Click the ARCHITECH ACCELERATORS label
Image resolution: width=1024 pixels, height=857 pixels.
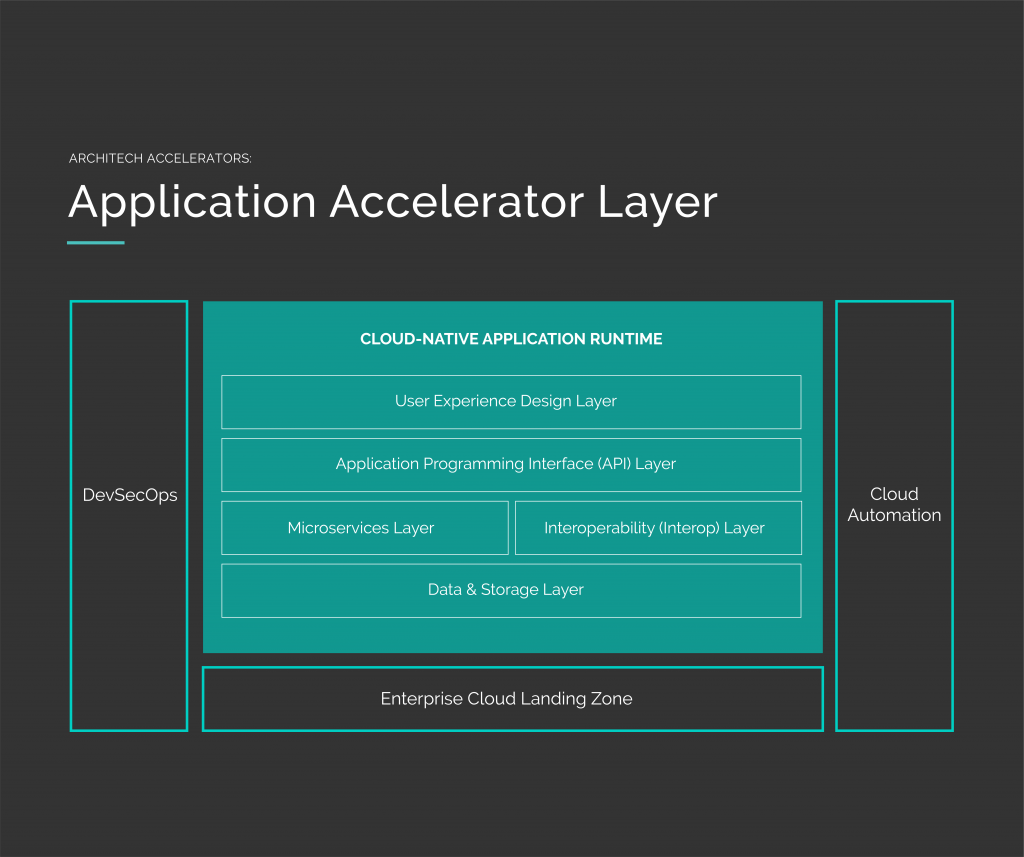click(160, 158)
